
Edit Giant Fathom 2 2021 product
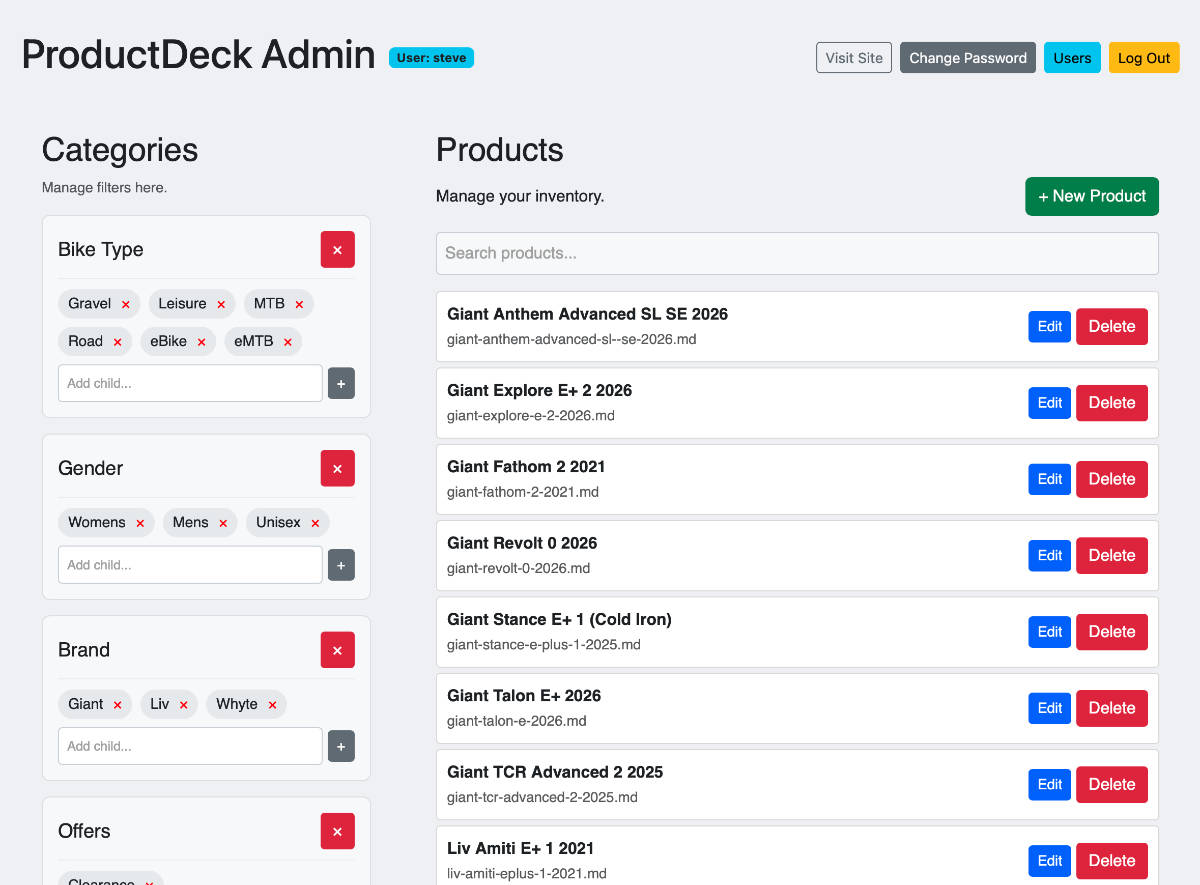click(x=1049, y=479)
